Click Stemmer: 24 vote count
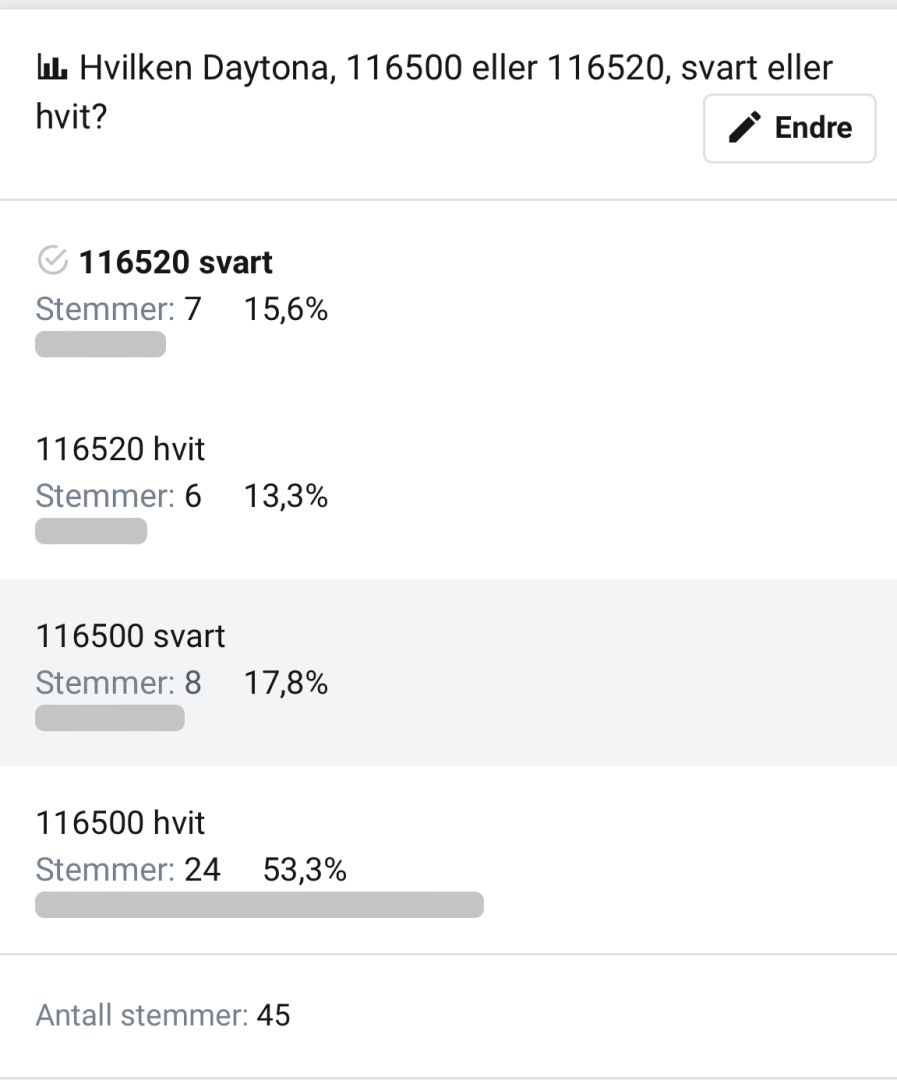Image resolution: width=897 pixels, height=1080 pixels. point(128,869)
